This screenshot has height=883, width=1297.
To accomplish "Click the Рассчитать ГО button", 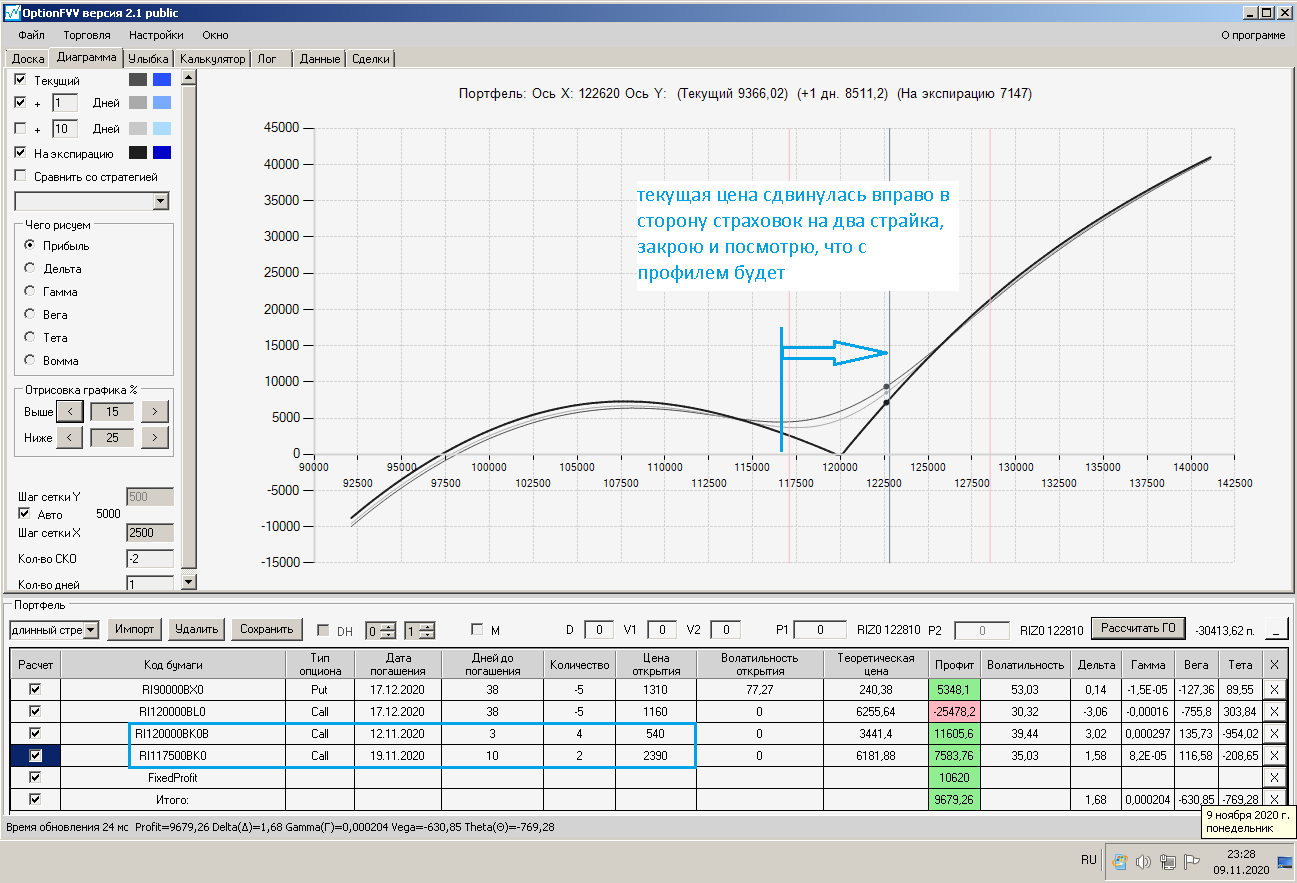I will click(x=1138, y=628).
